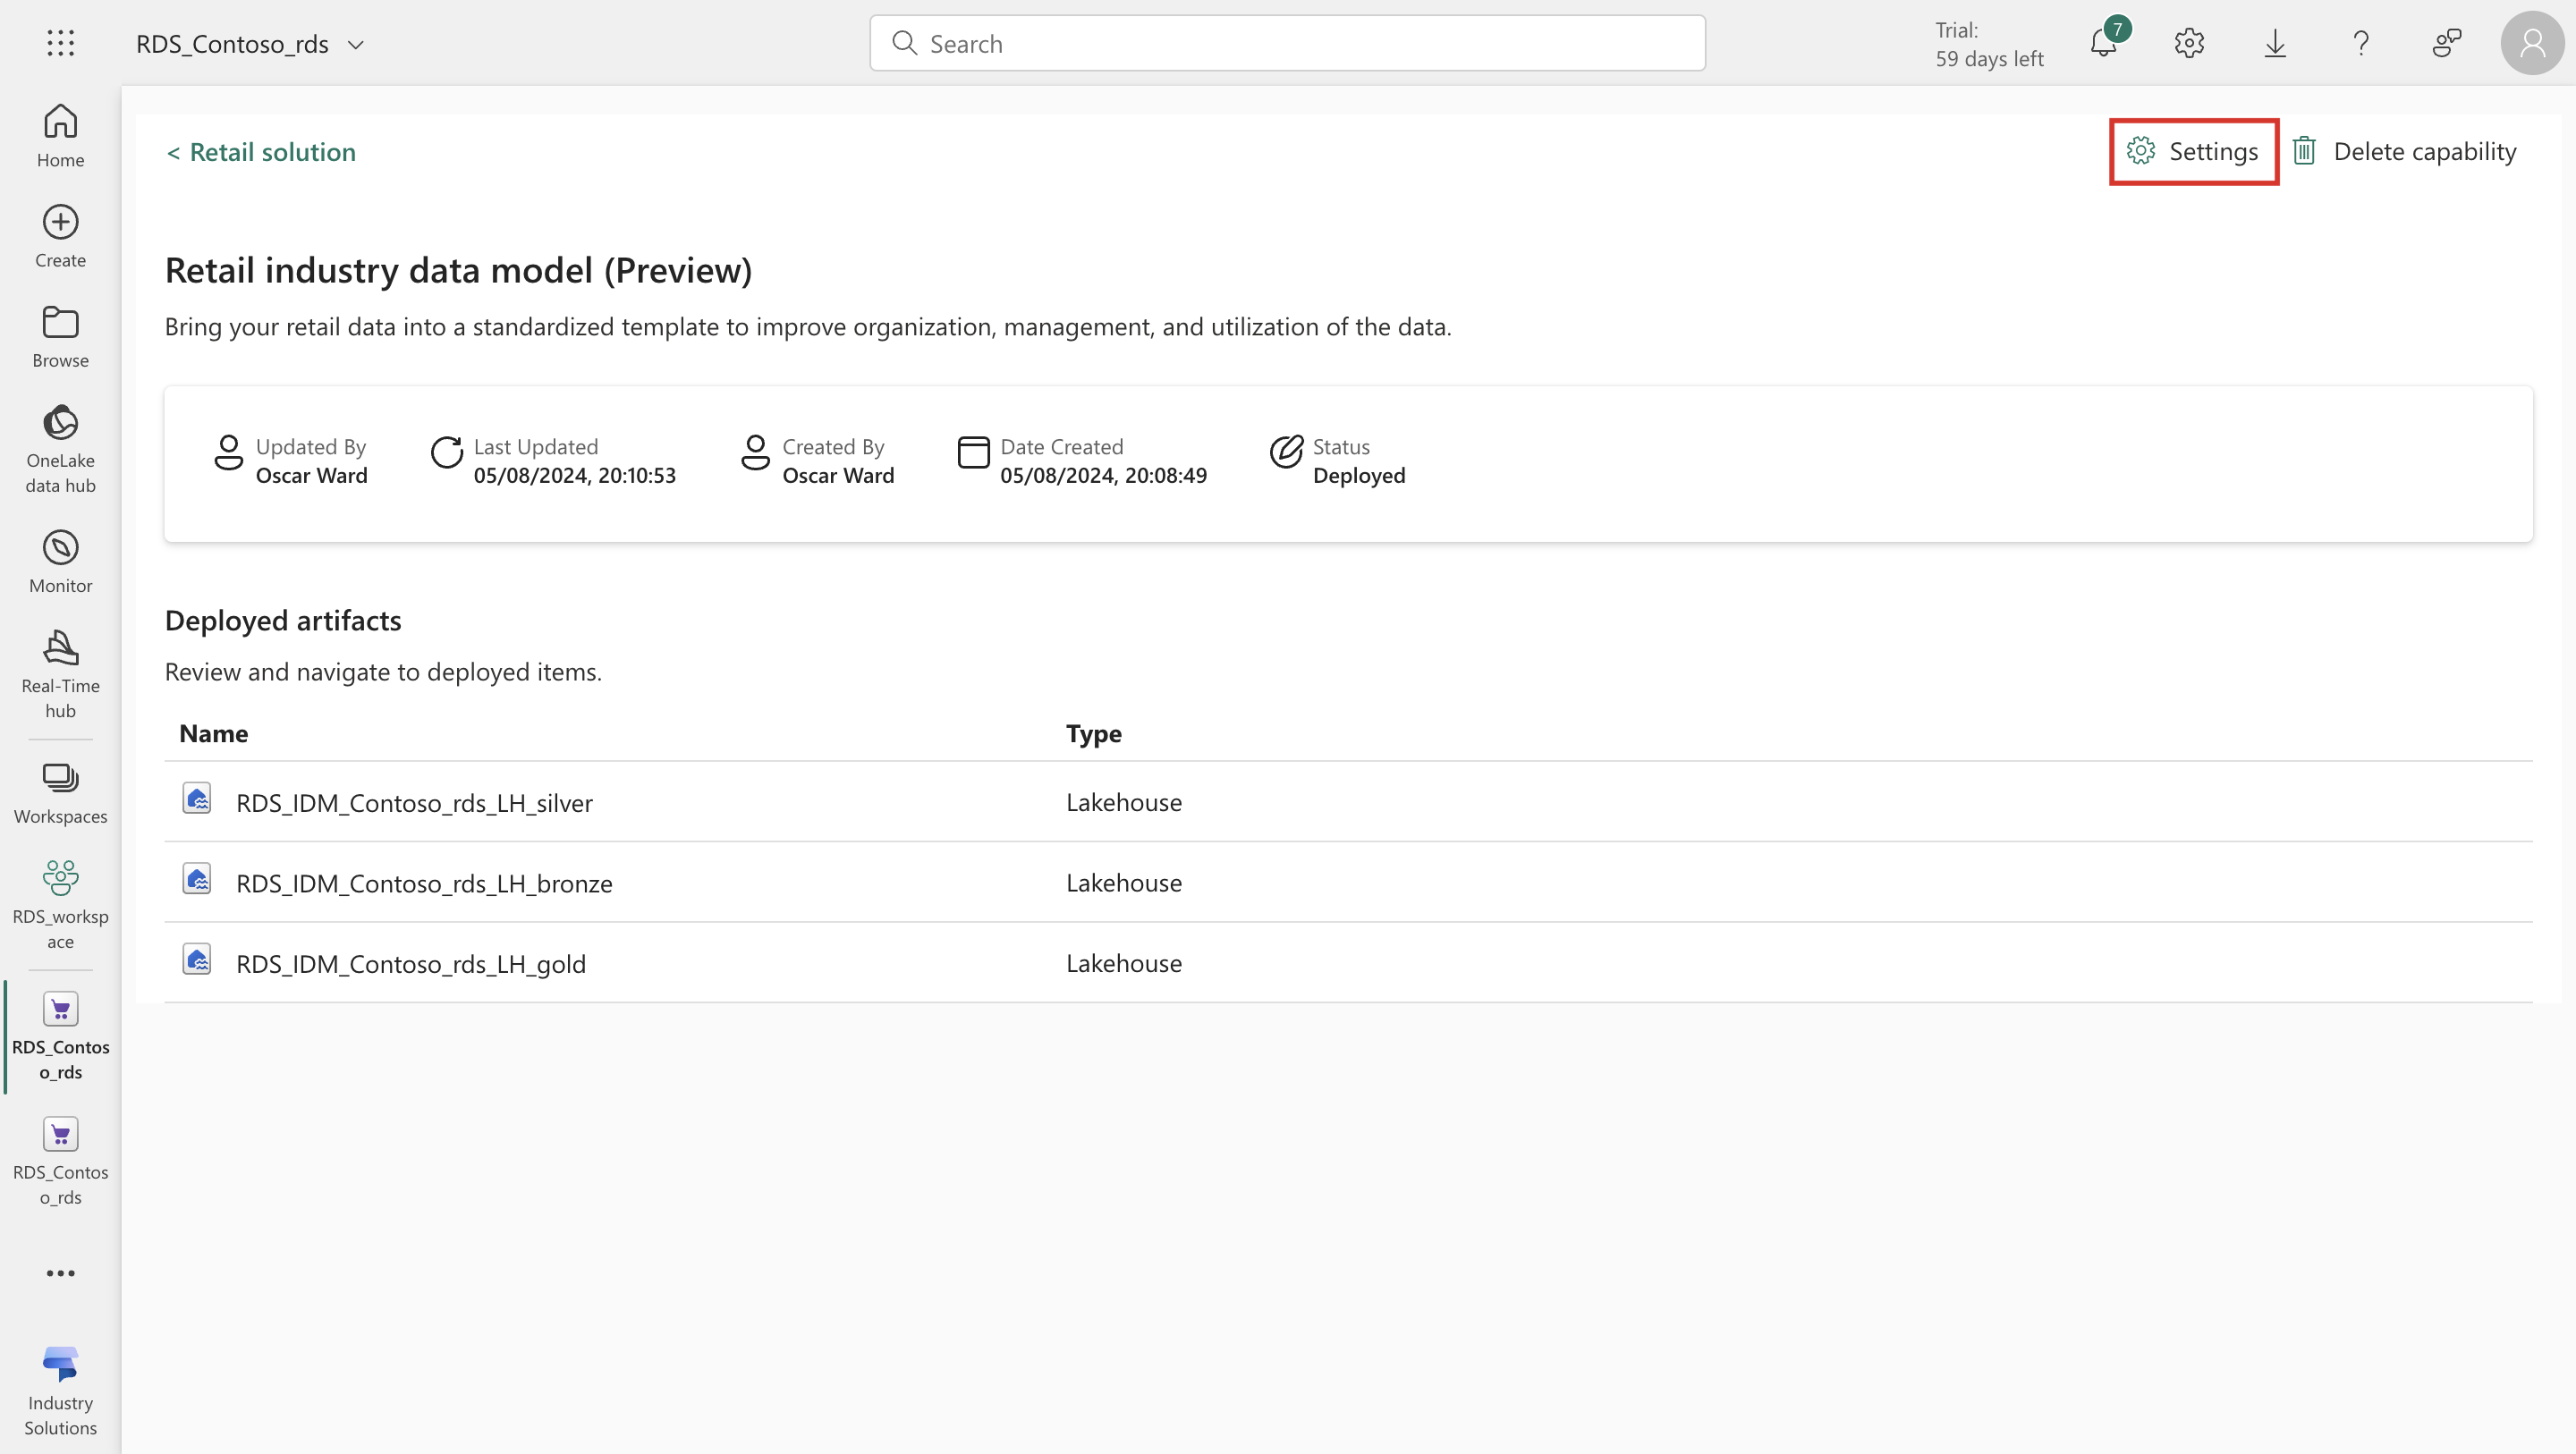Open RDS_IDM_Contoso_rds_LH_silver lakehouse
The width and height of the screenshot is (2576, 1454).
click(414, 802)
